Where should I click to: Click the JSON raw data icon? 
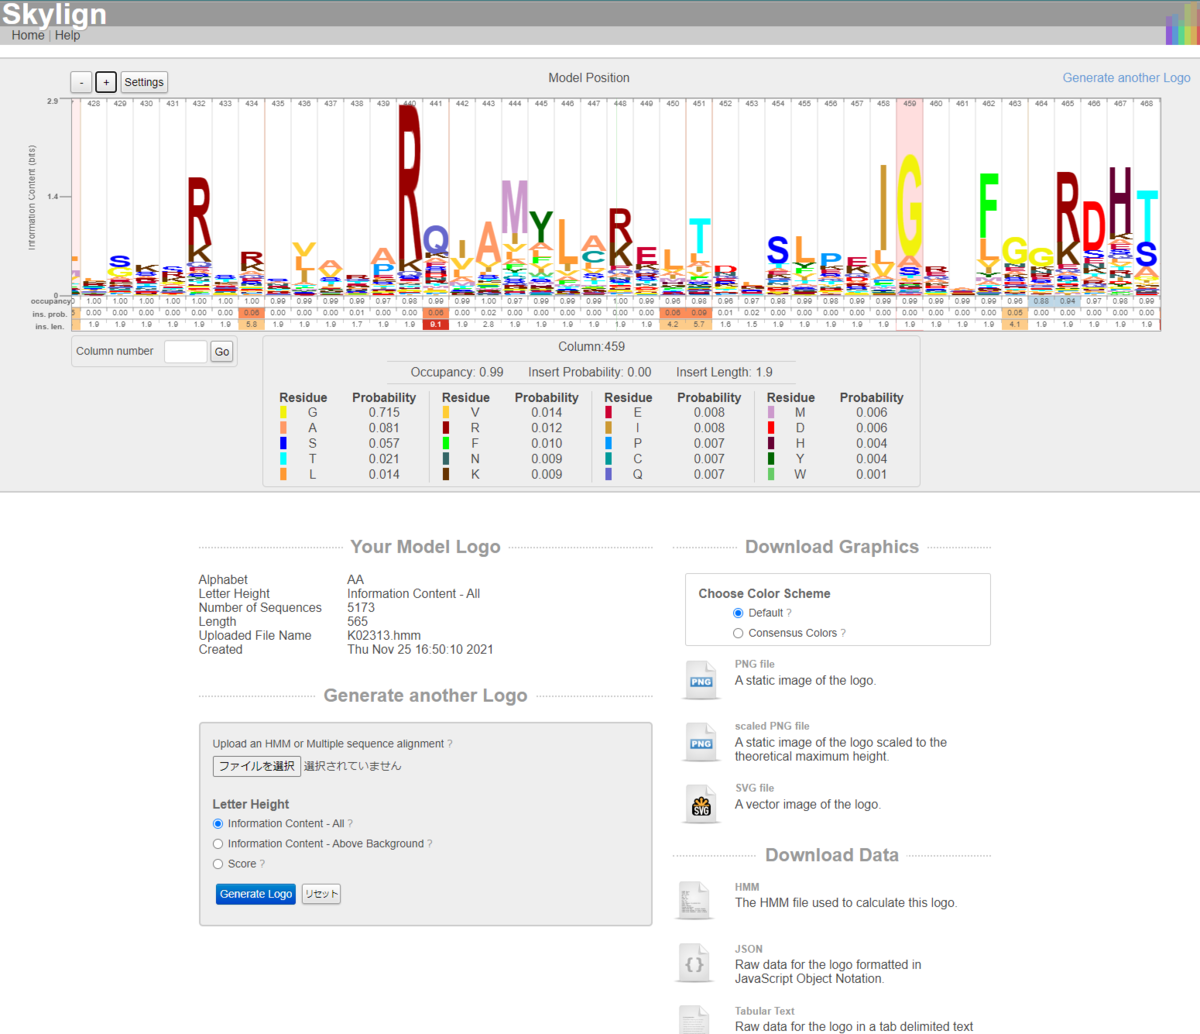coord(694,963)
